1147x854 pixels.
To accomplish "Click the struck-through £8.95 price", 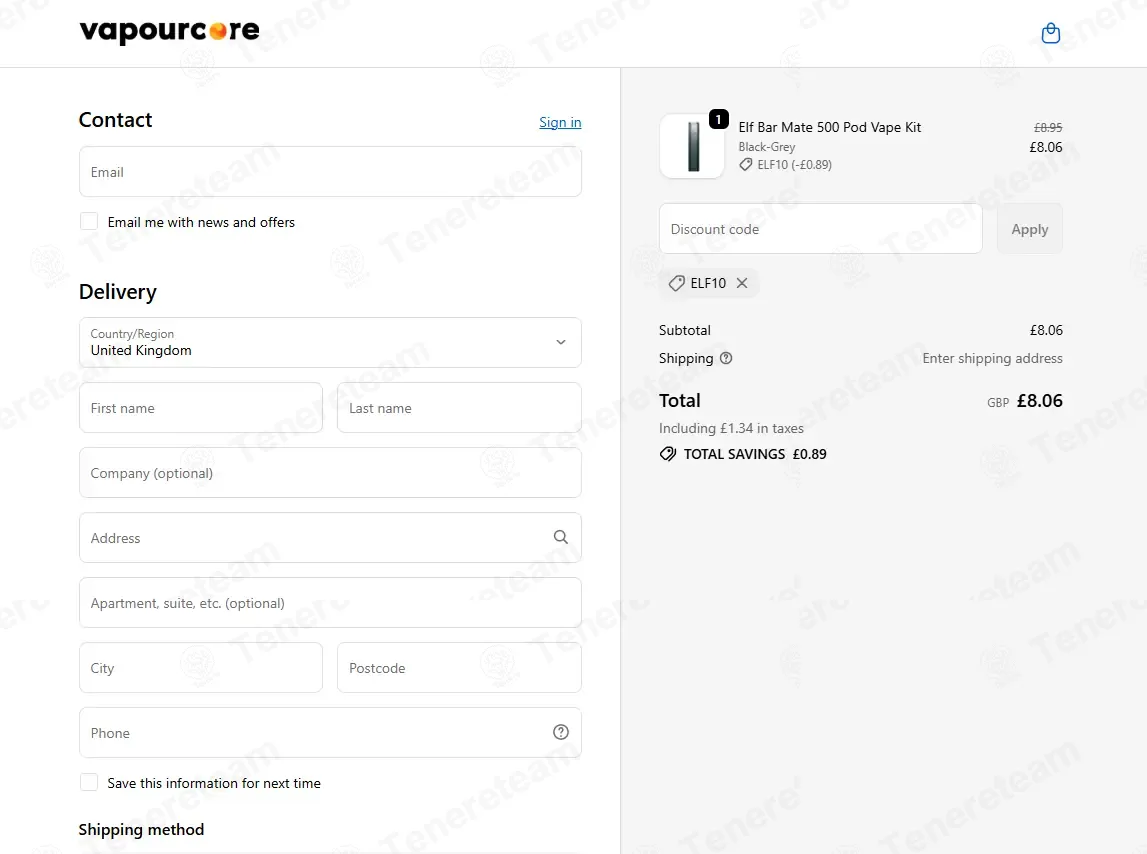I will tap(1048, 127).
